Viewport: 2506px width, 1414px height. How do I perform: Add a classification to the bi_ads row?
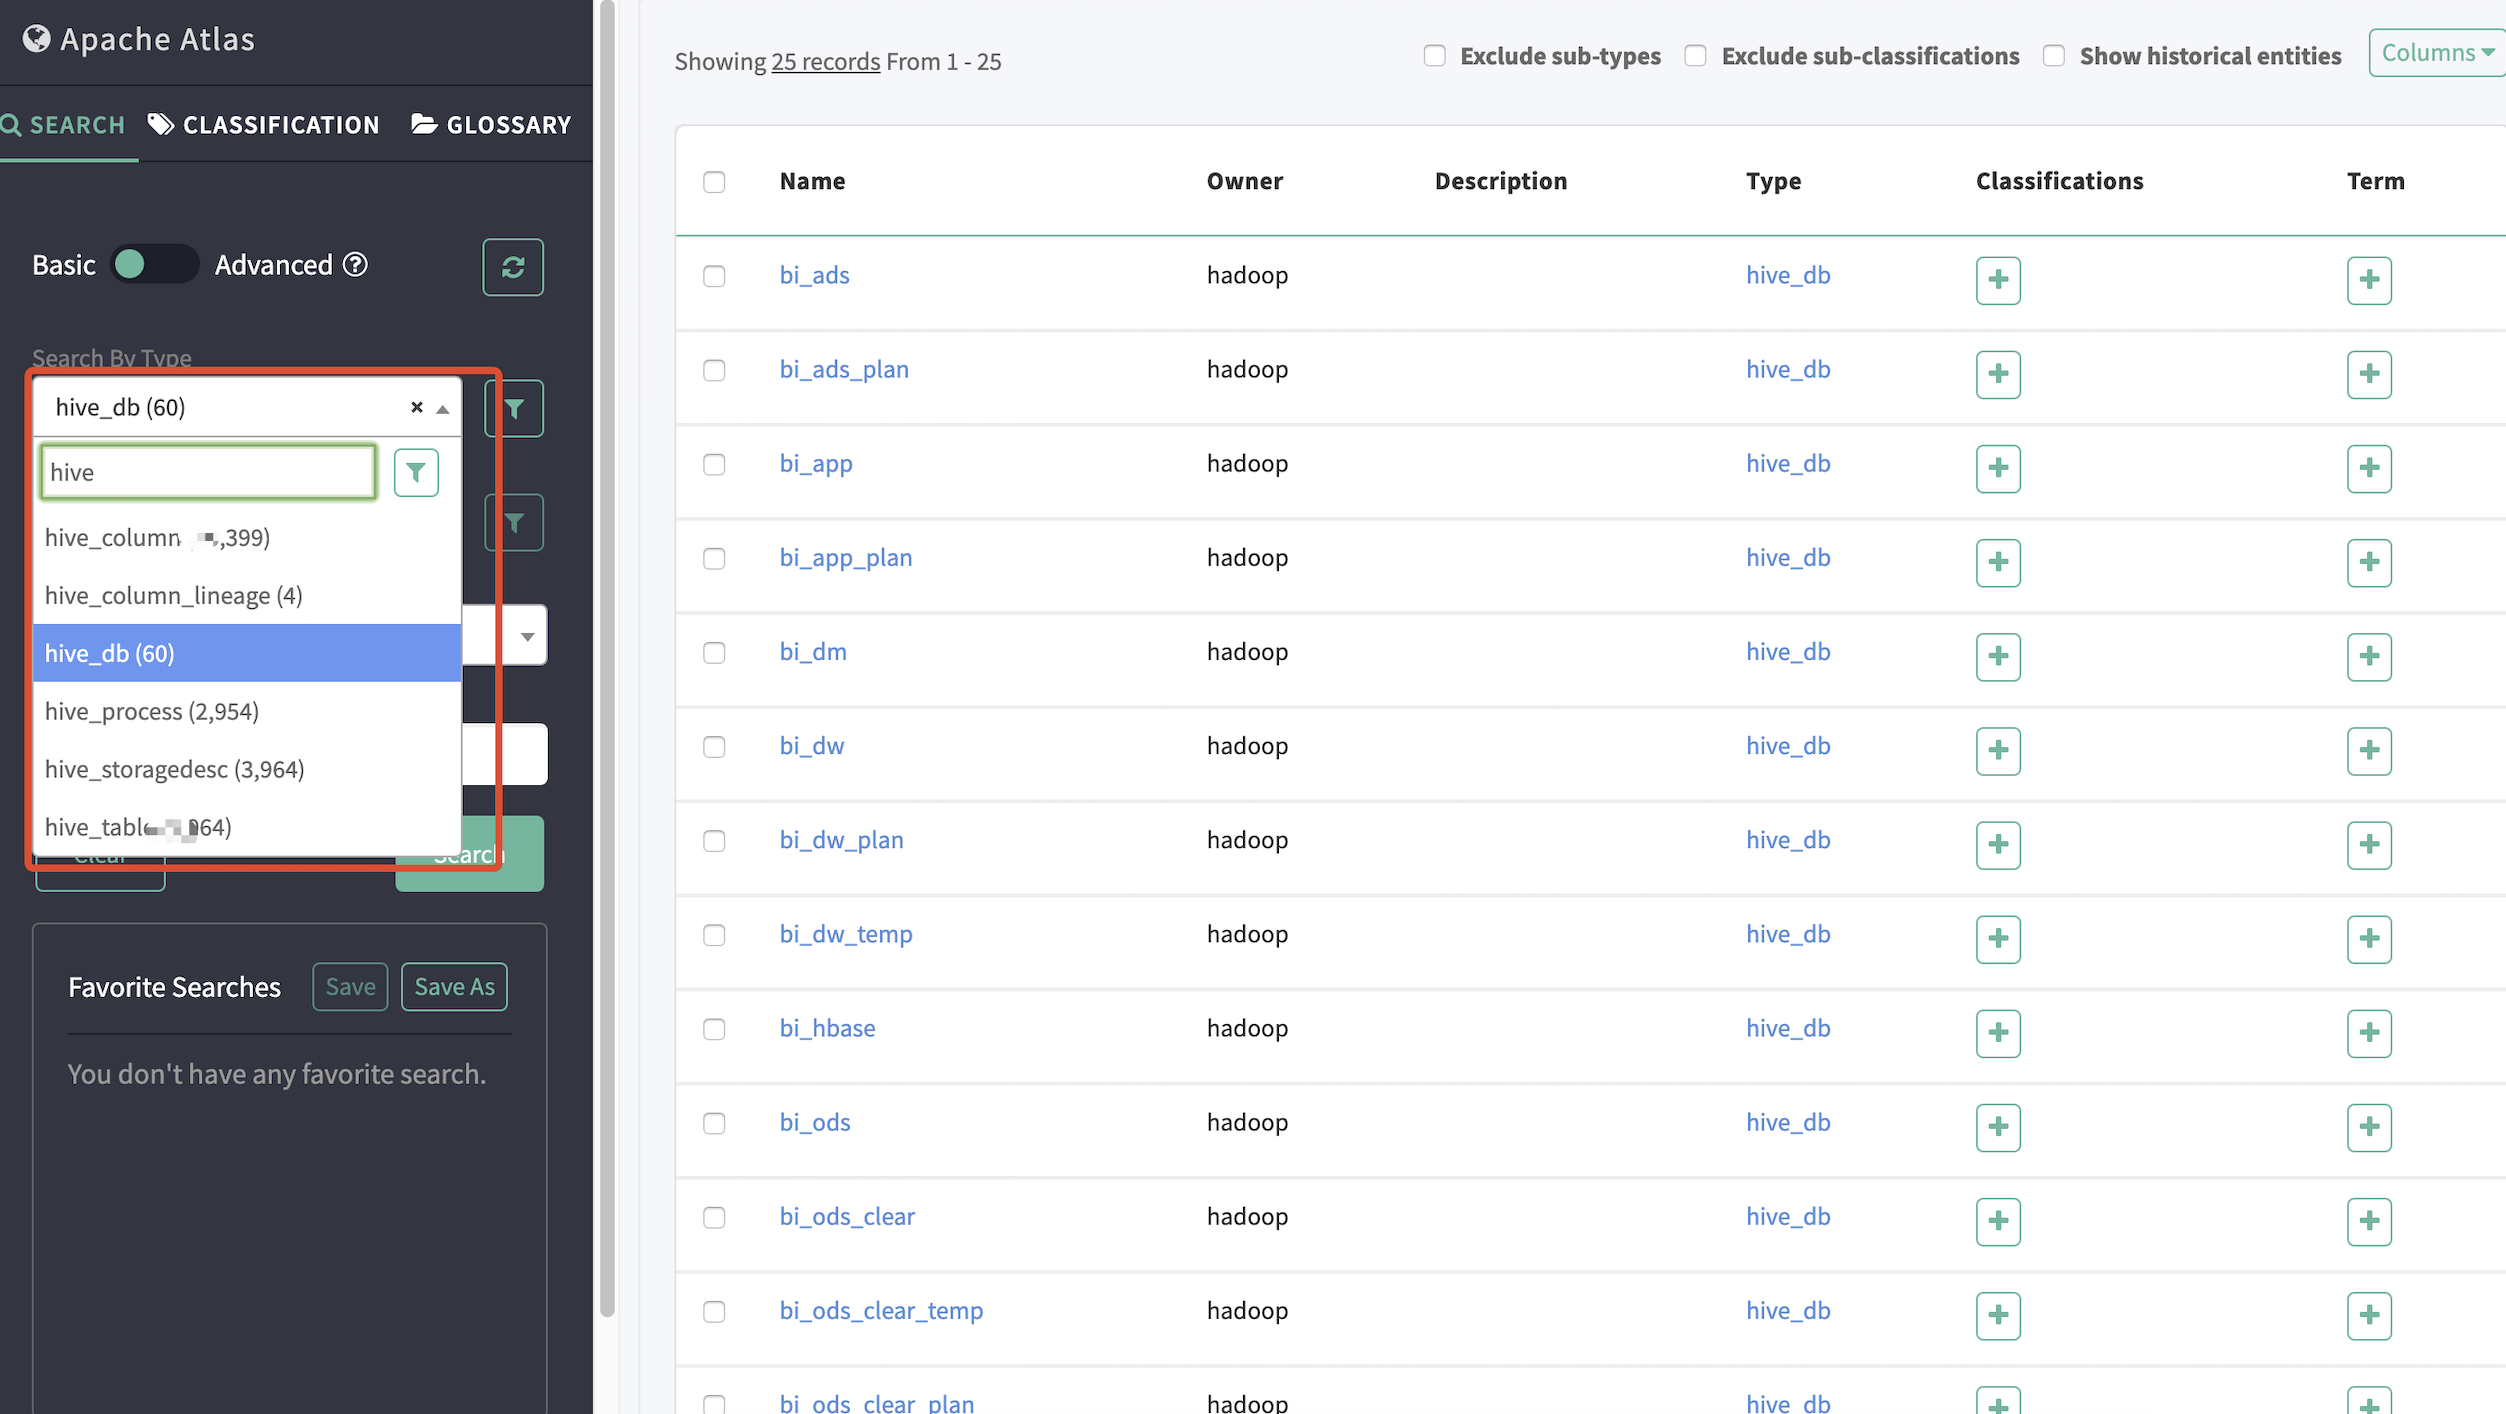(x=1997, y=279)
